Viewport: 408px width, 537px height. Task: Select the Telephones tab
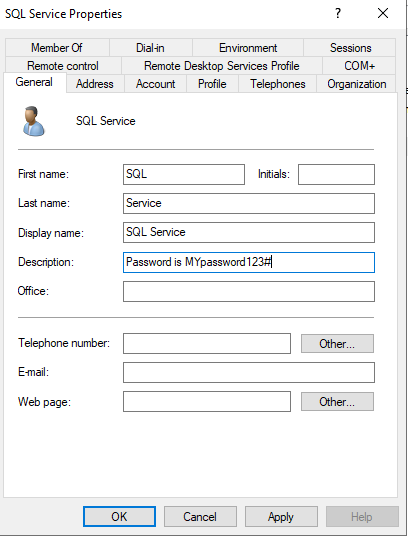(277, 84)
